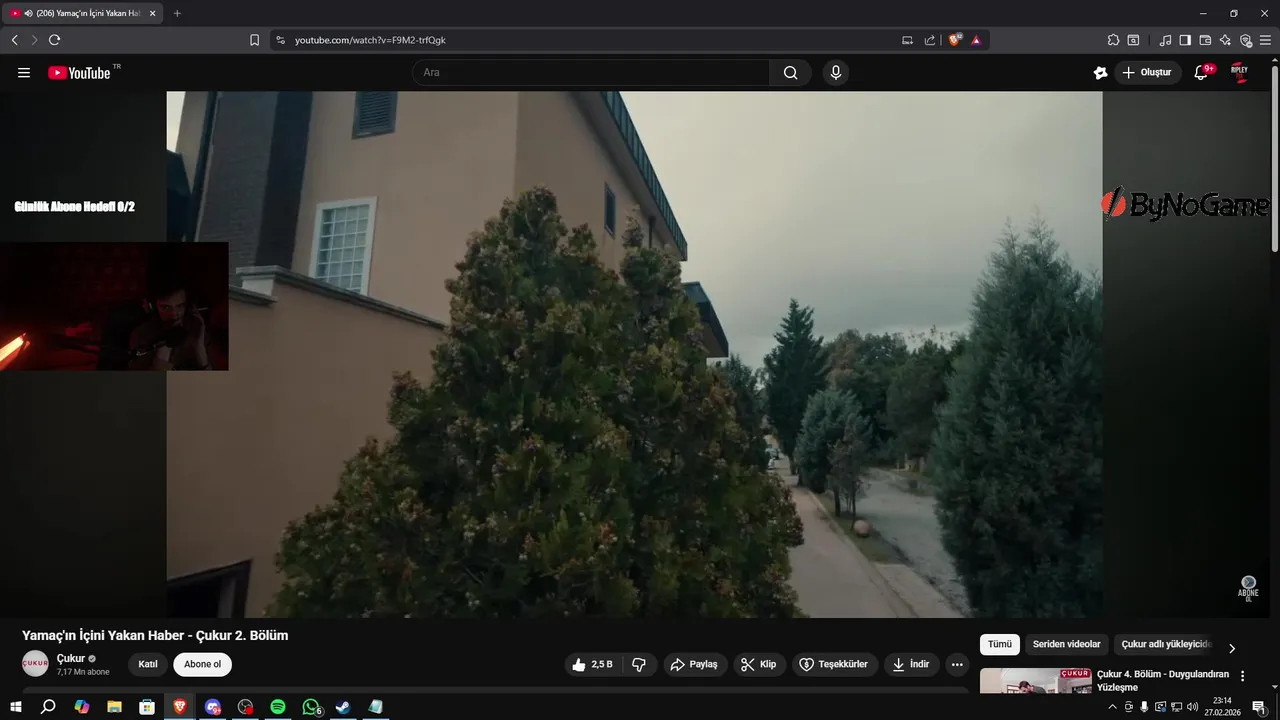Click the picture-in-picture icon in address bar
The height and width of the screenshot is (720, 1280).
point(907,40)
